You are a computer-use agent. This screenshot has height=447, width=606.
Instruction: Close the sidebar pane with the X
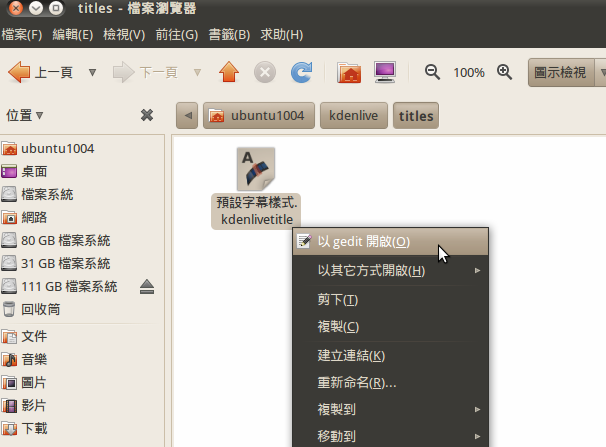tap(147, 115)
